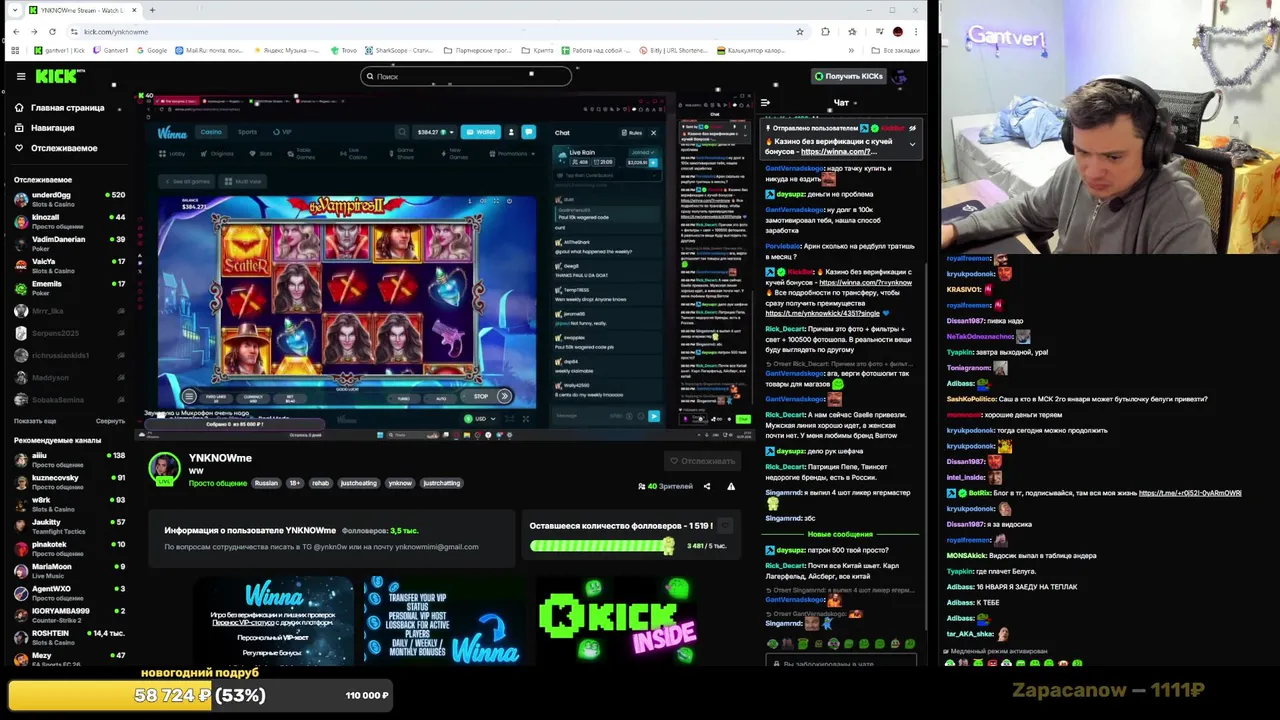
Task: Toggle heart on follower goal panel
Action: (x=726, y=526)
